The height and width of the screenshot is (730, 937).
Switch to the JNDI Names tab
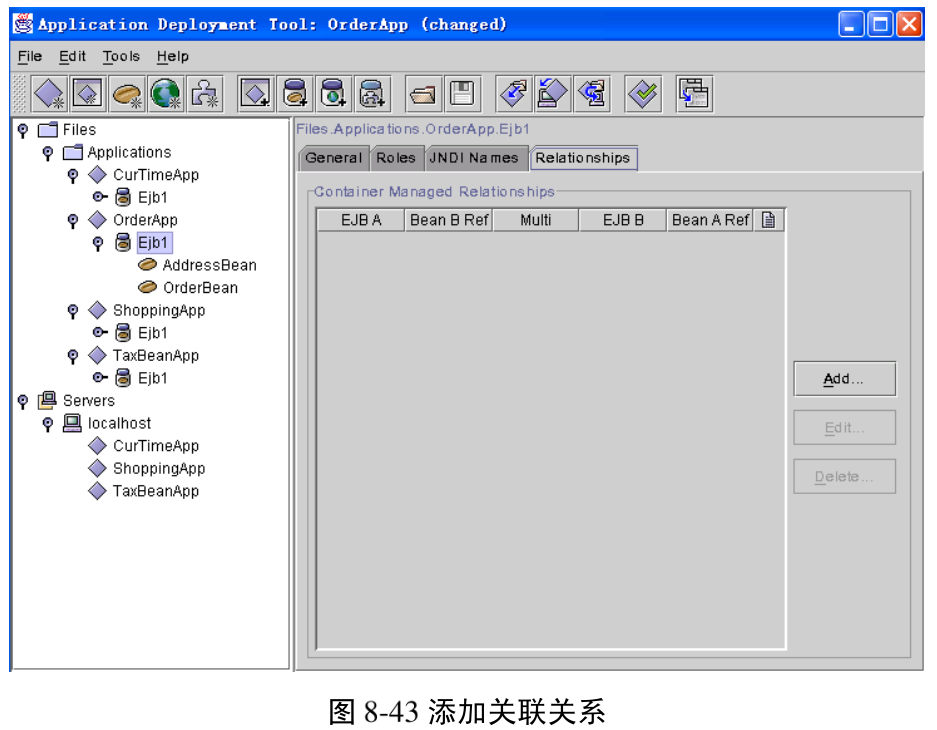point(474,158)
